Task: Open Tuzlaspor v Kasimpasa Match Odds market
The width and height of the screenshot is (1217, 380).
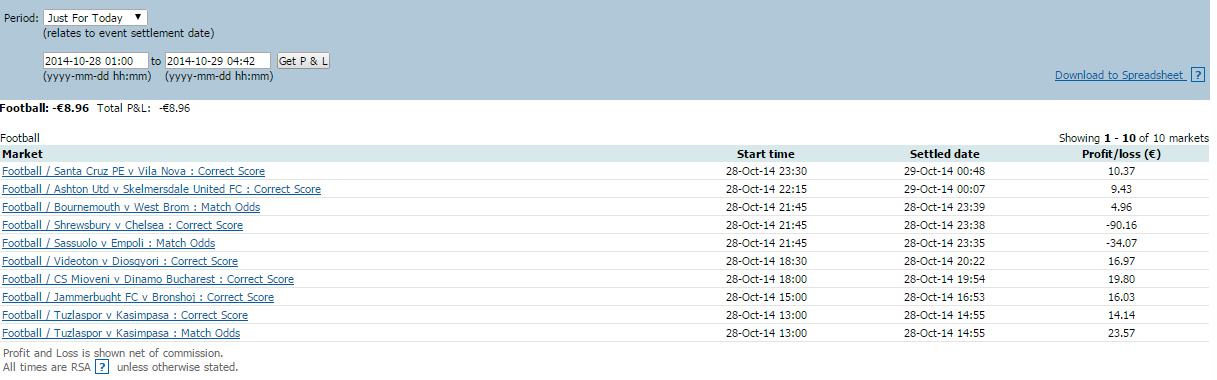Action: pos(121,333)
